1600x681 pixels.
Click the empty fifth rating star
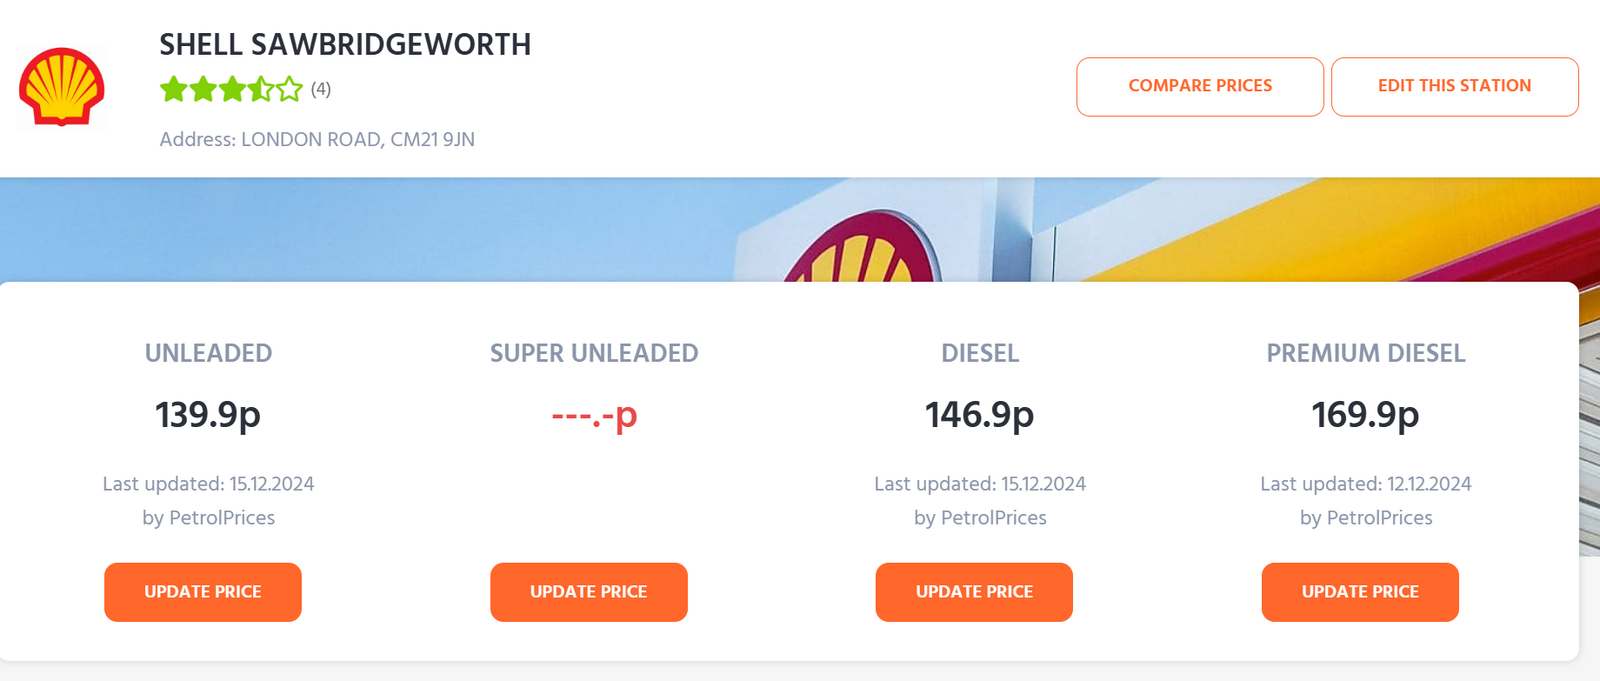(x=290, y=89)
